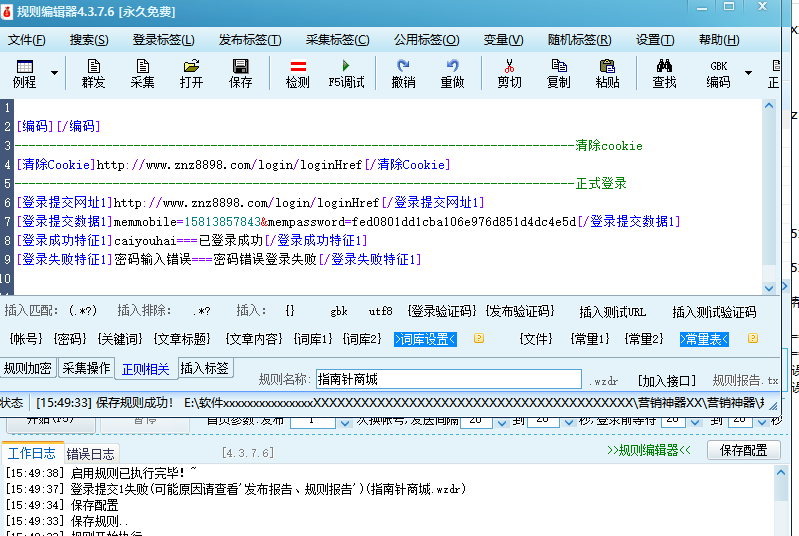799x536 pixels.
Task: Click the 剪切 scissors icon
Action: pos(509,73)
